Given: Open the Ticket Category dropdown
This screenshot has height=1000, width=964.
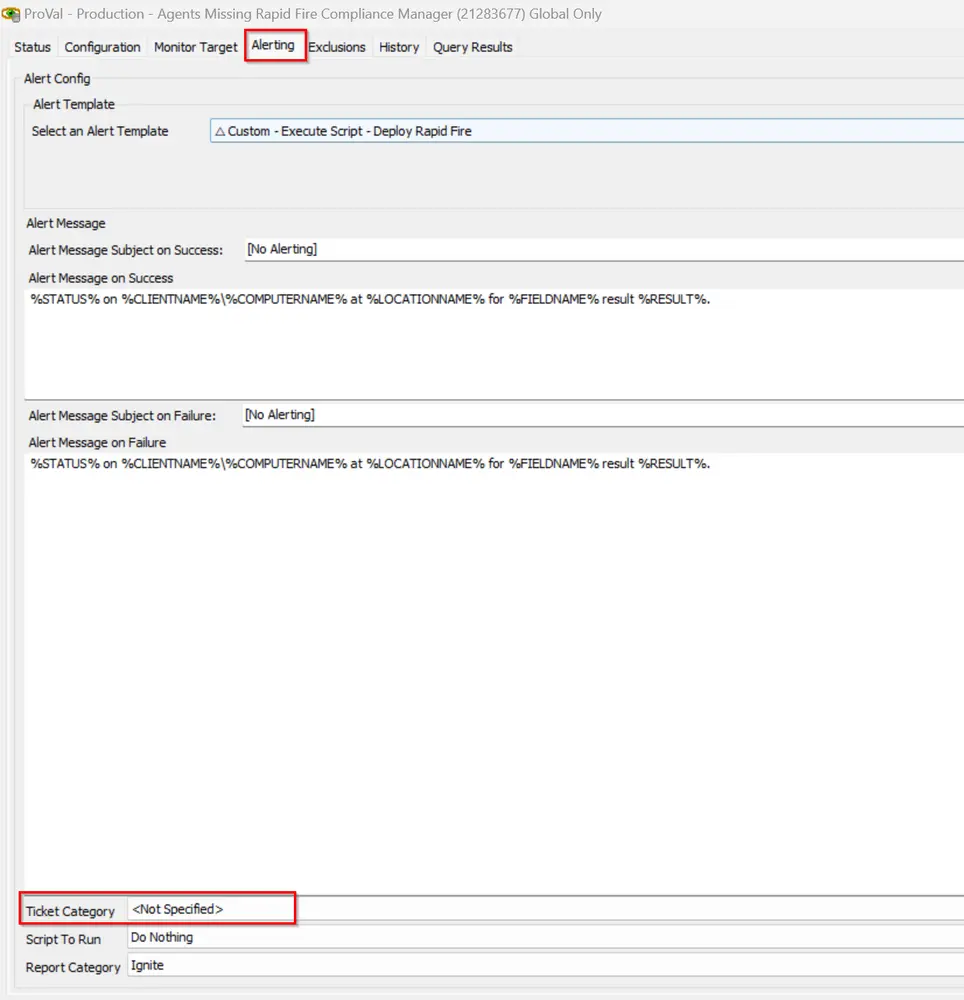Looking at the screenshot, I should (546, 909).
